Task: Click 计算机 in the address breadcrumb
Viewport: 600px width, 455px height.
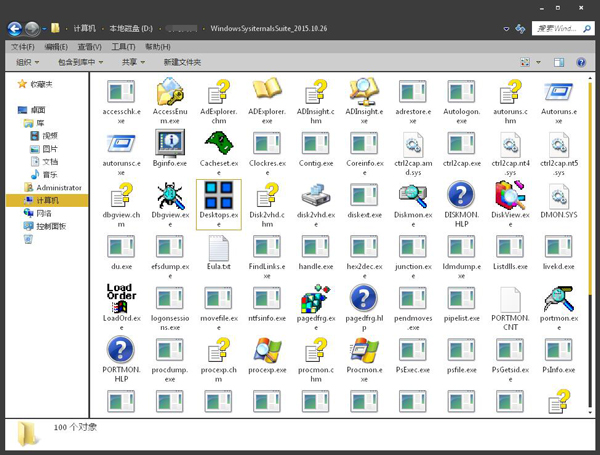Action: pyautogui.click(x=84, y=28)
